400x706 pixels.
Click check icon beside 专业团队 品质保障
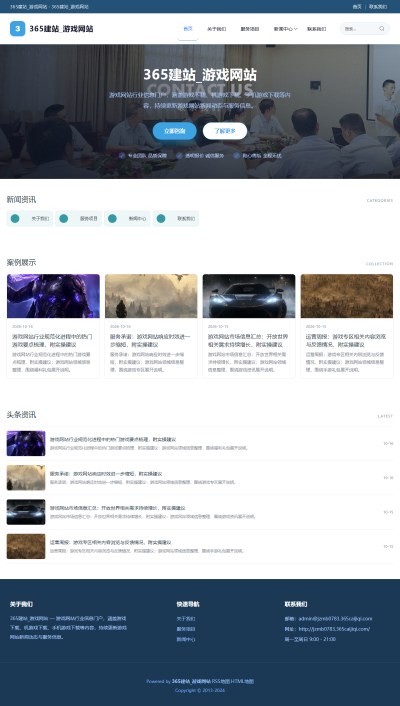(x=122, y=155)
